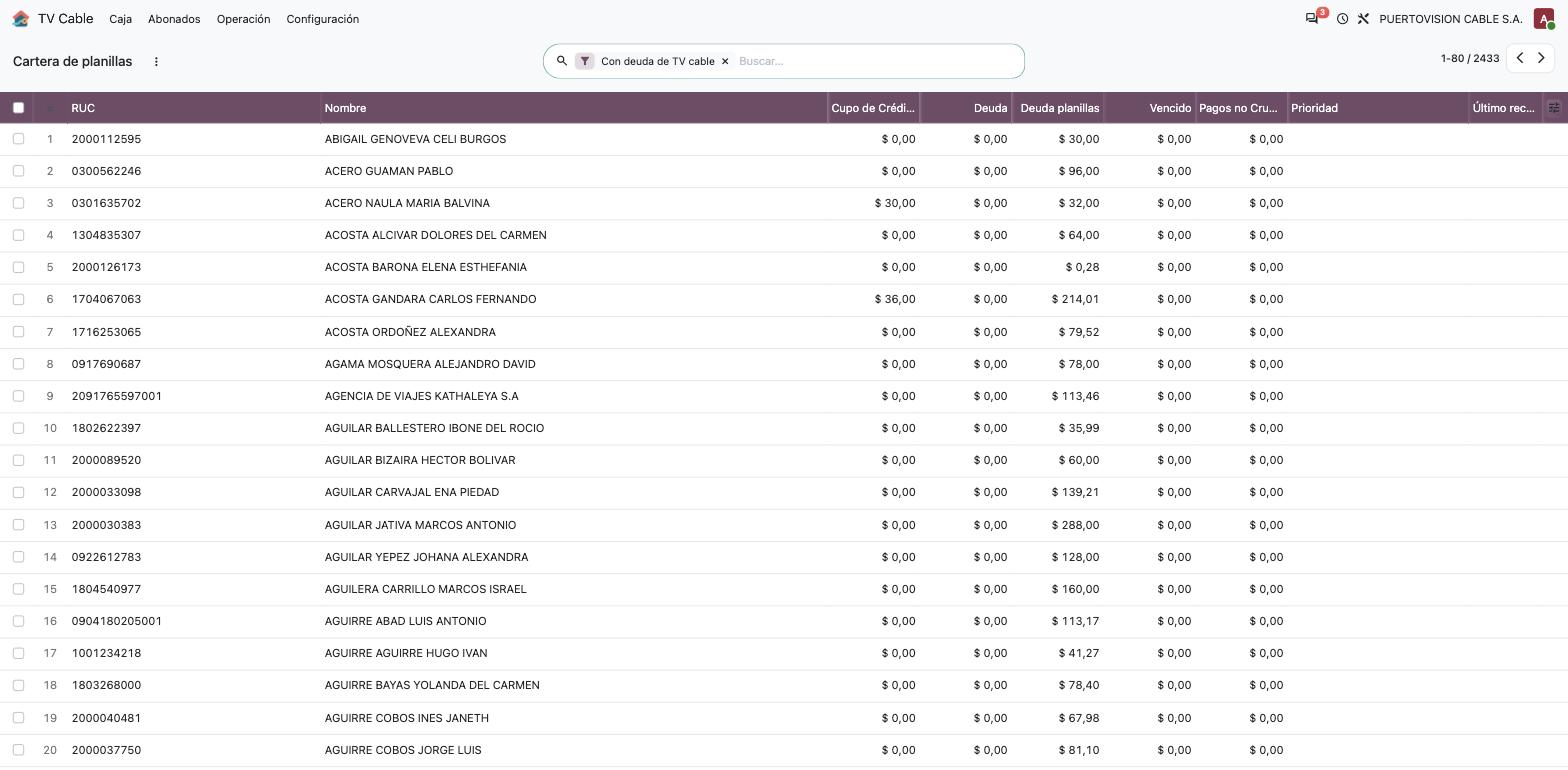Open the debug tools wrench icon
The width and height of the screenshot is (1568, 770).
(x=1363, y=19)
